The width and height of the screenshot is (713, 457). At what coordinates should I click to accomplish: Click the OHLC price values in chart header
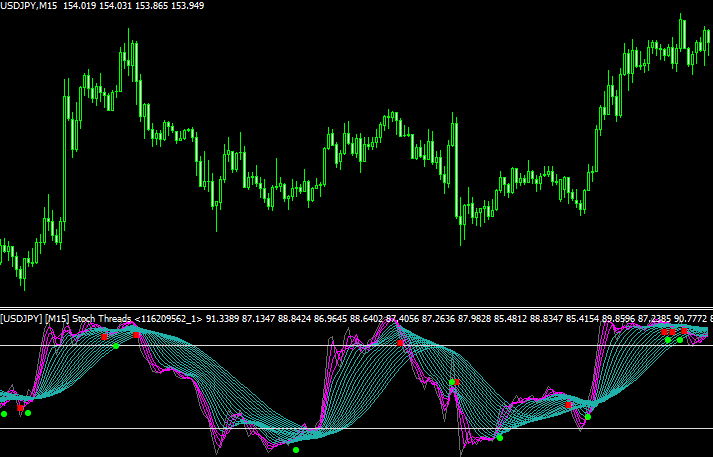pyautogui.click(x=132, y=7)
